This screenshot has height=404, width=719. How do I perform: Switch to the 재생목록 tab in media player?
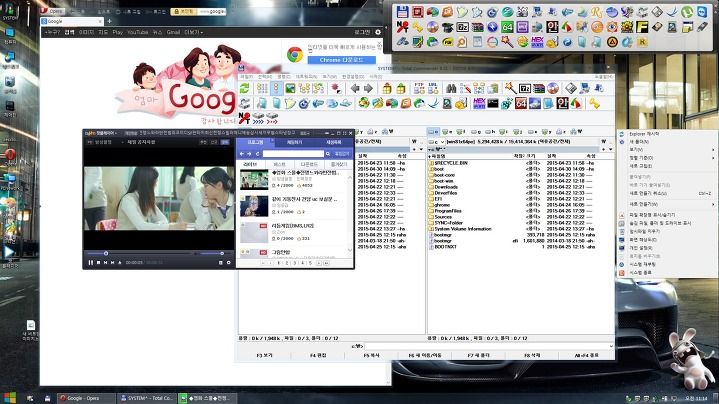coord(334,142)
